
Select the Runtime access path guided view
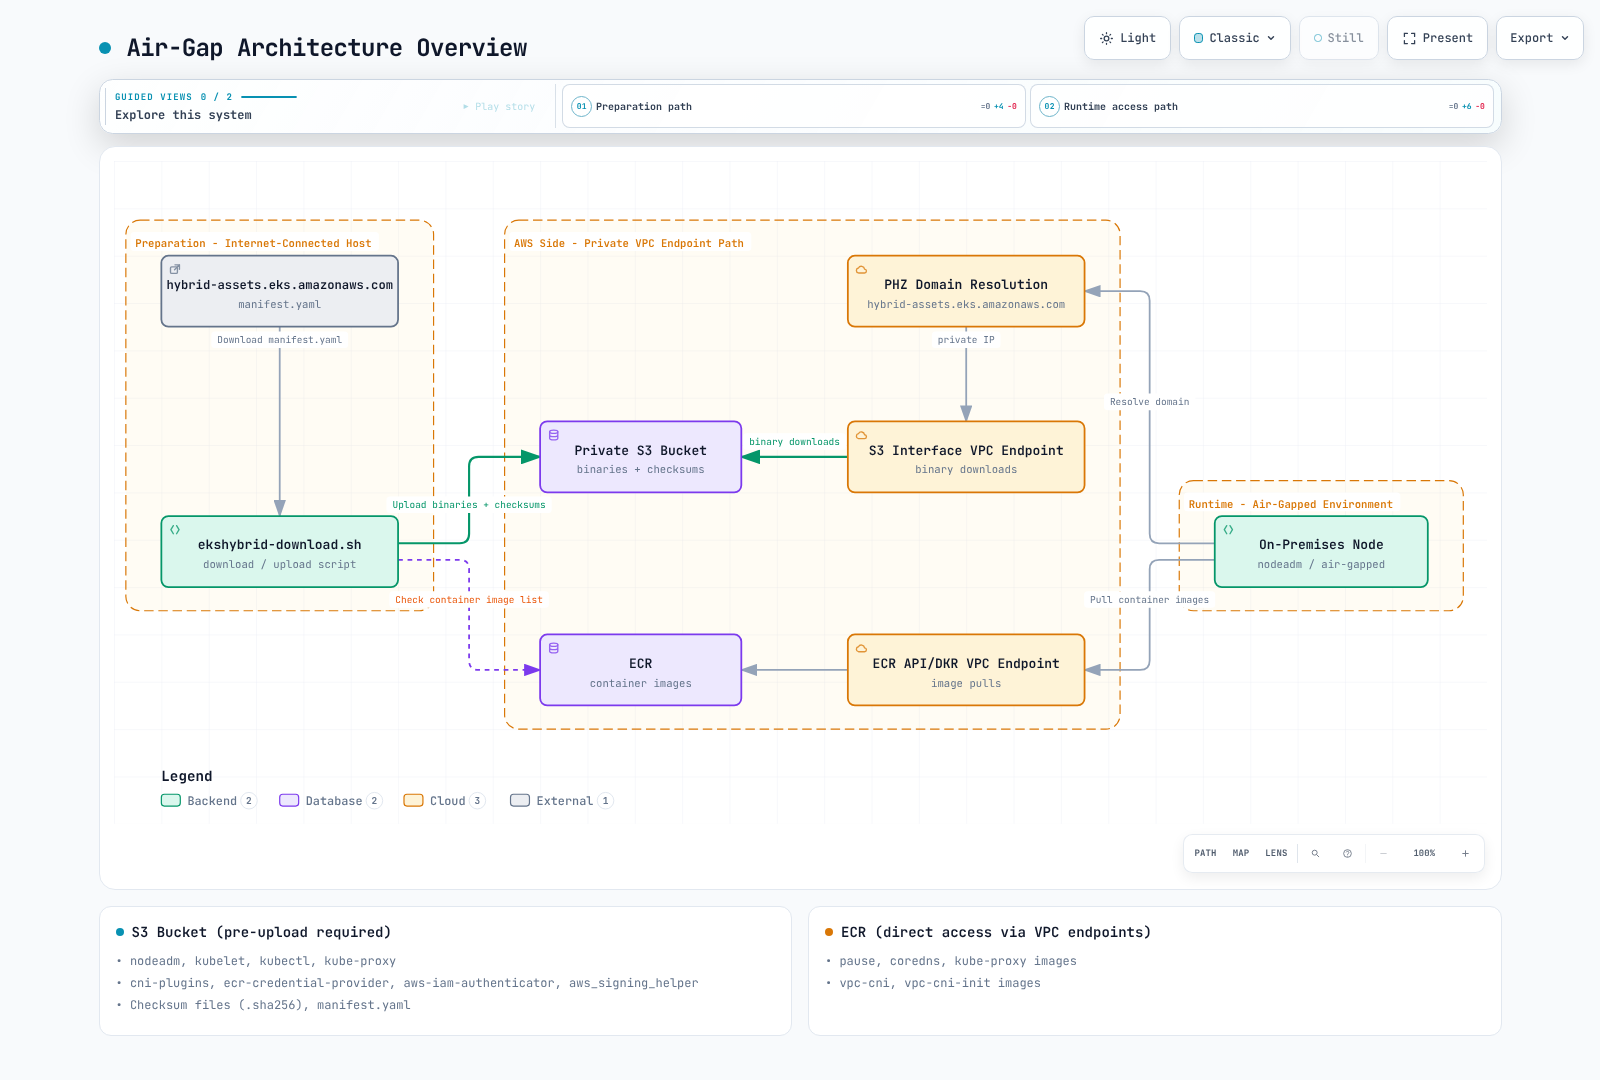(1262, 106)
